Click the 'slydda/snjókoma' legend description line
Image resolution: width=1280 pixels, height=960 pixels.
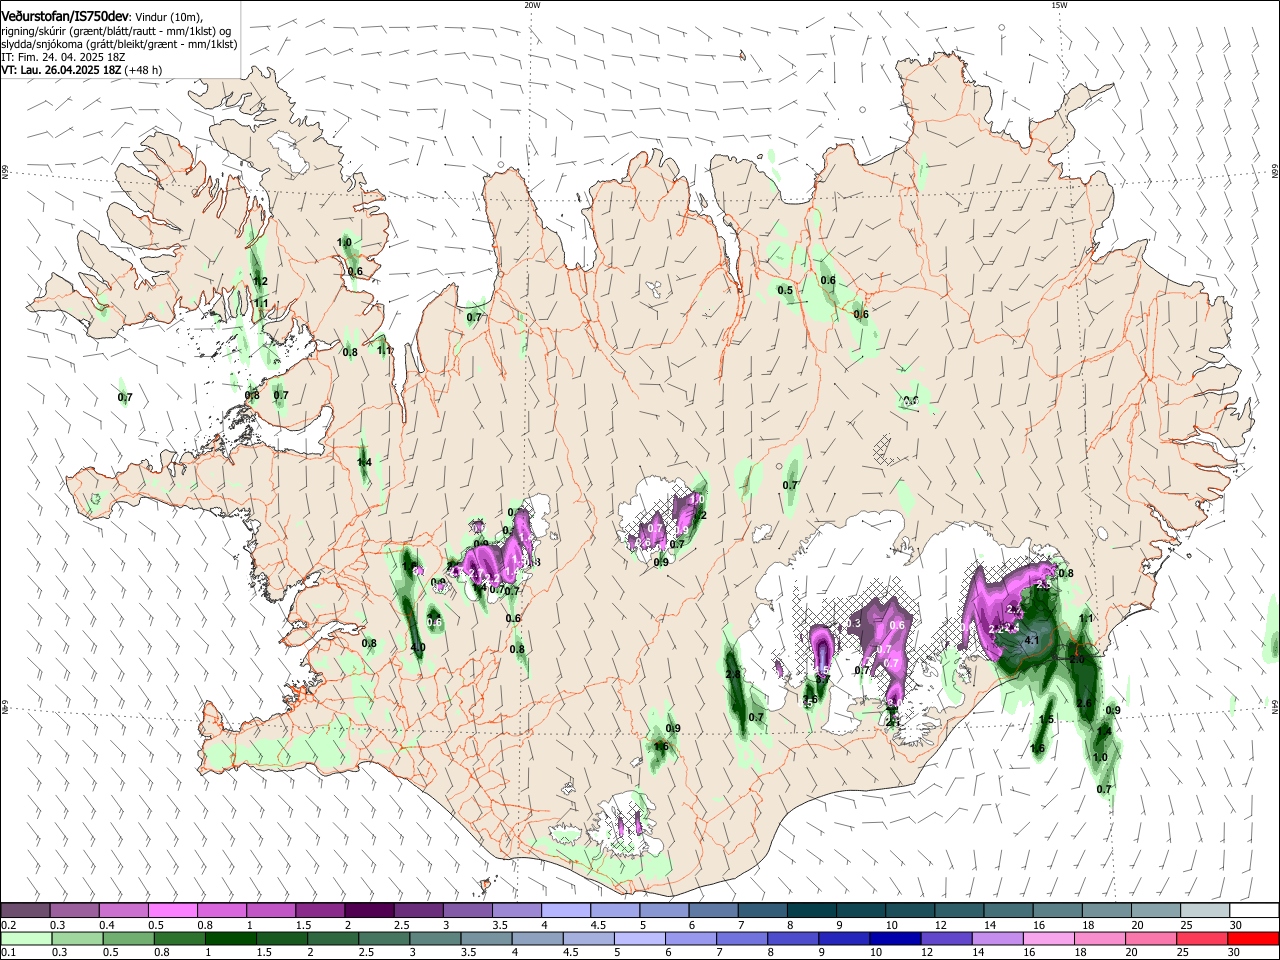[119, 44]
